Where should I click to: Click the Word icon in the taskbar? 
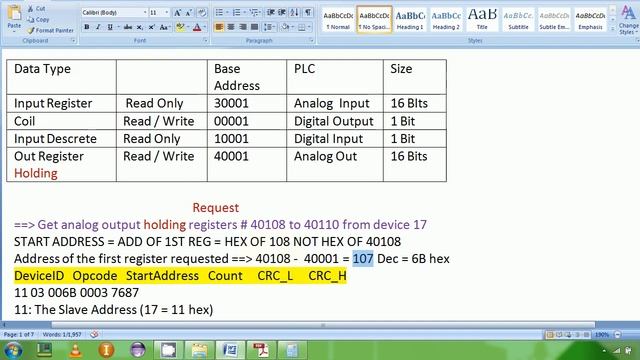230,350
